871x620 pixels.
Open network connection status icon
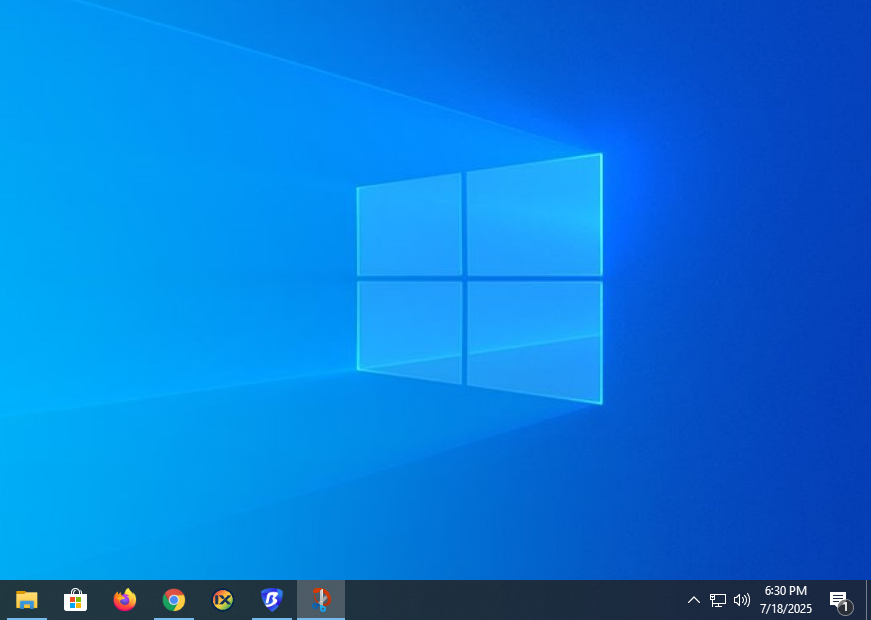[718, 600]
